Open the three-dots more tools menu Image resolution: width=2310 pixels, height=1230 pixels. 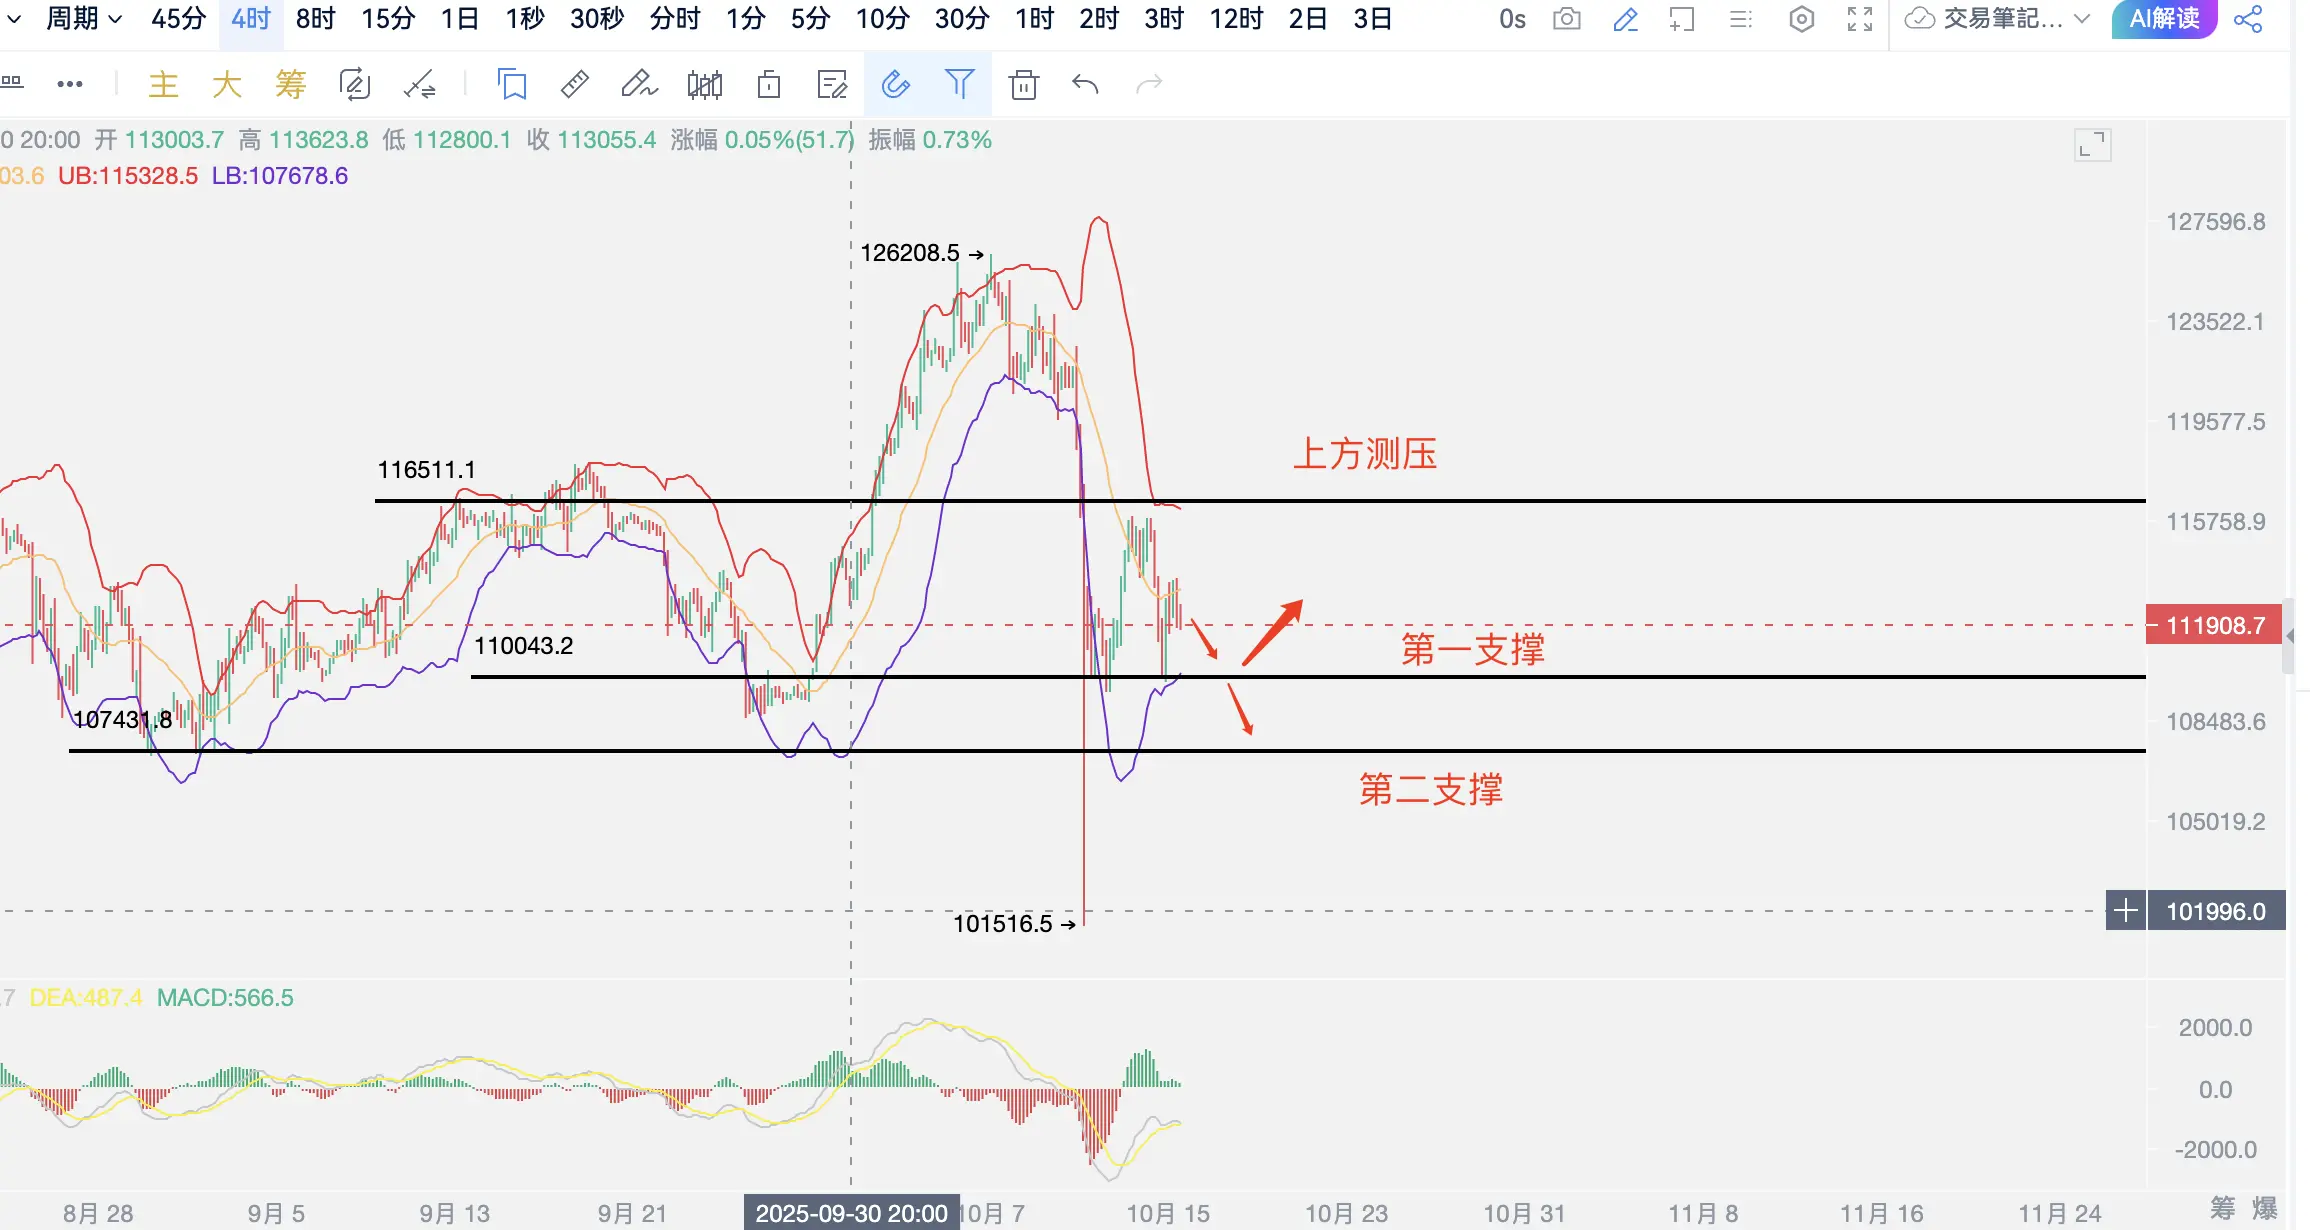click(x=70, y=84)
